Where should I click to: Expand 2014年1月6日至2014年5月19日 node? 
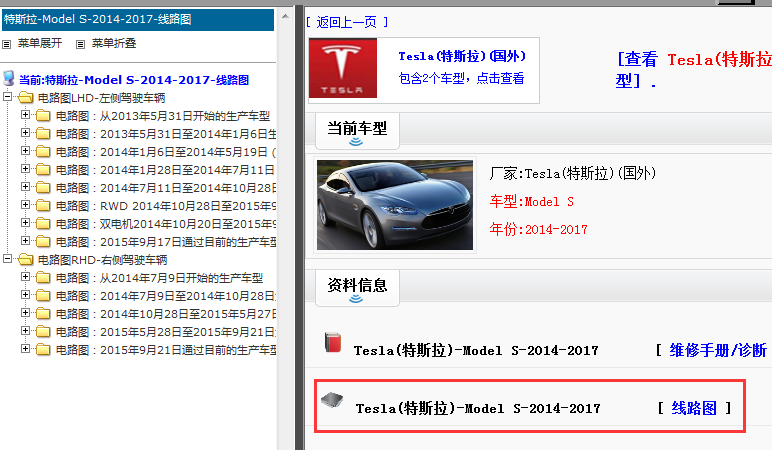pos(25,151)
